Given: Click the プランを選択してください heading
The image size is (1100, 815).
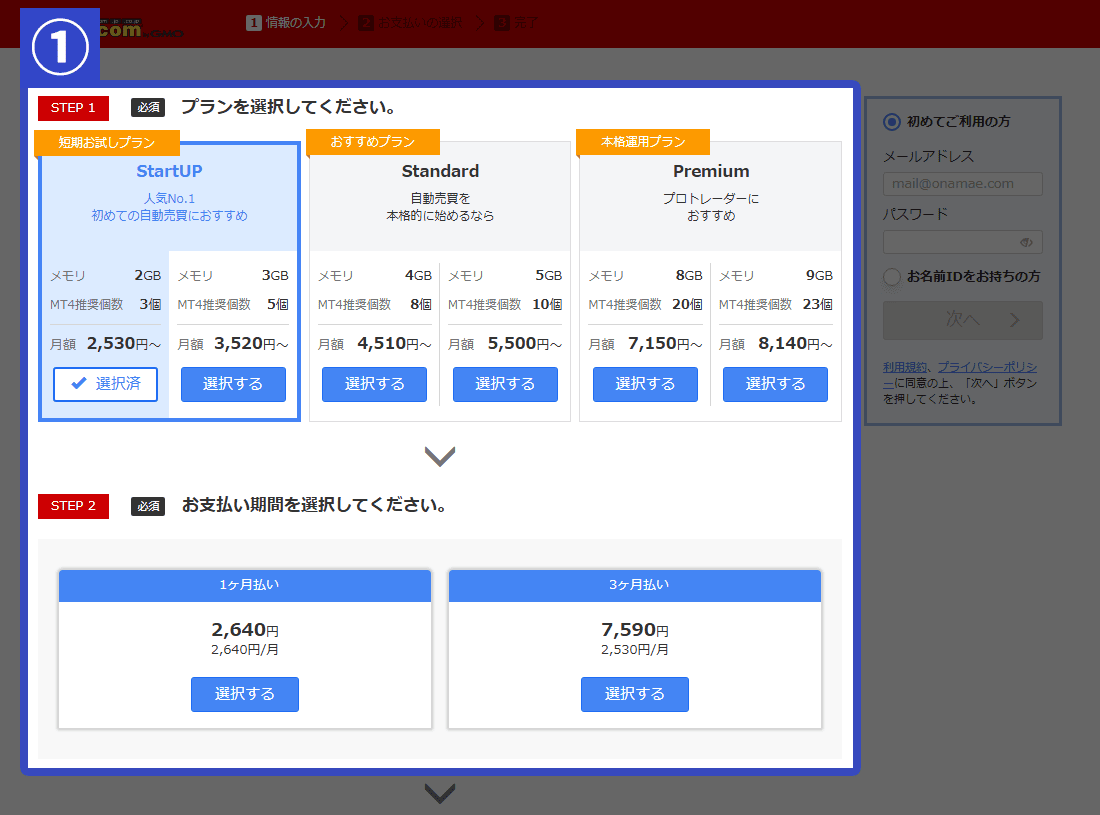Looking at the screenshot, I should click(x=288, y=107).
